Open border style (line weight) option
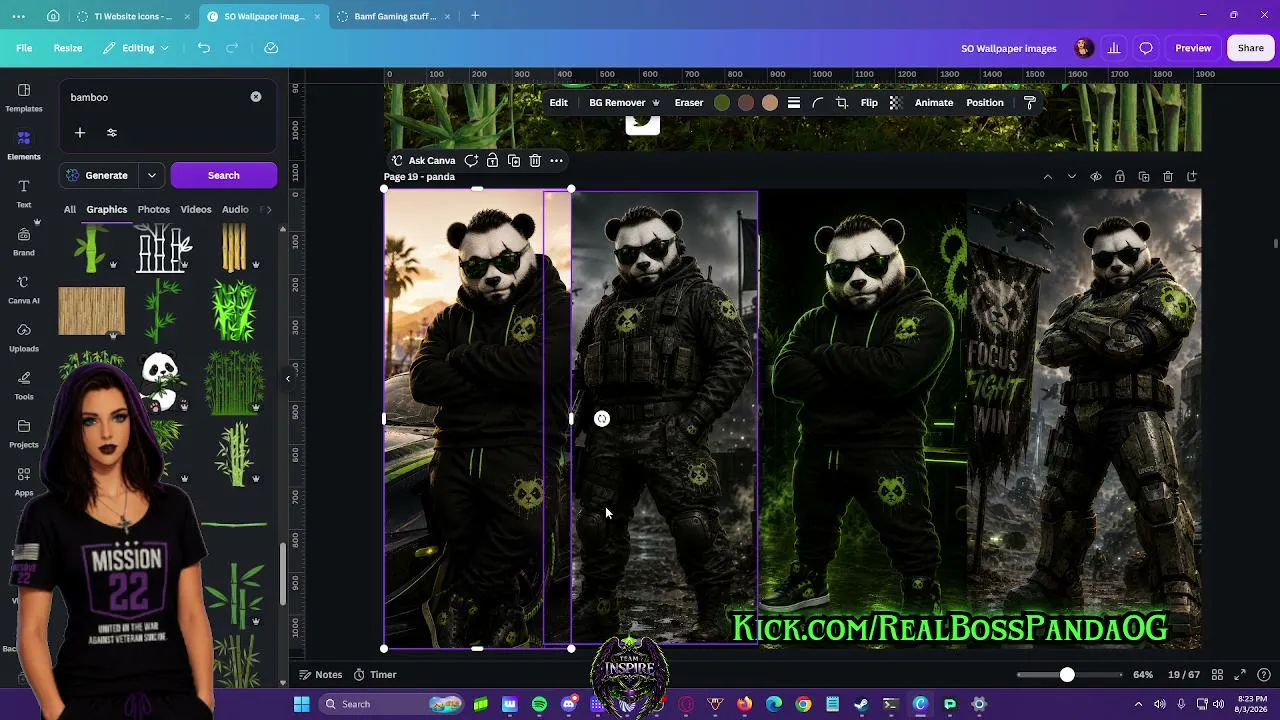 pyautogui.click(x=794, y=103)
